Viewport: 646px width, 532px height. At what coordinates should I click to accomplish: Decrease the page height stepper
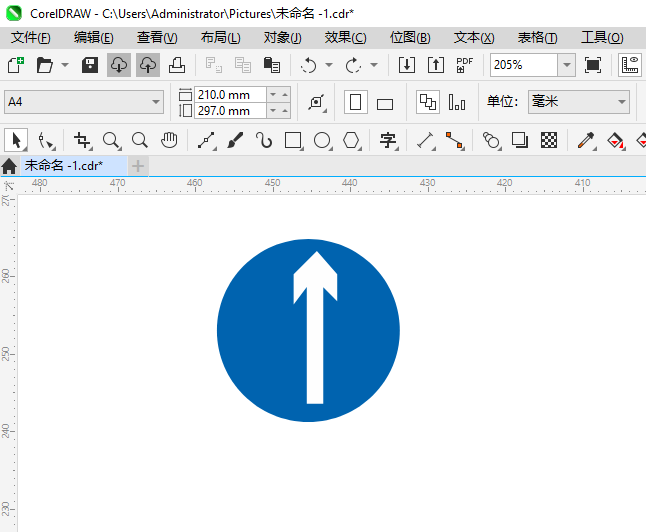(273, 111)
